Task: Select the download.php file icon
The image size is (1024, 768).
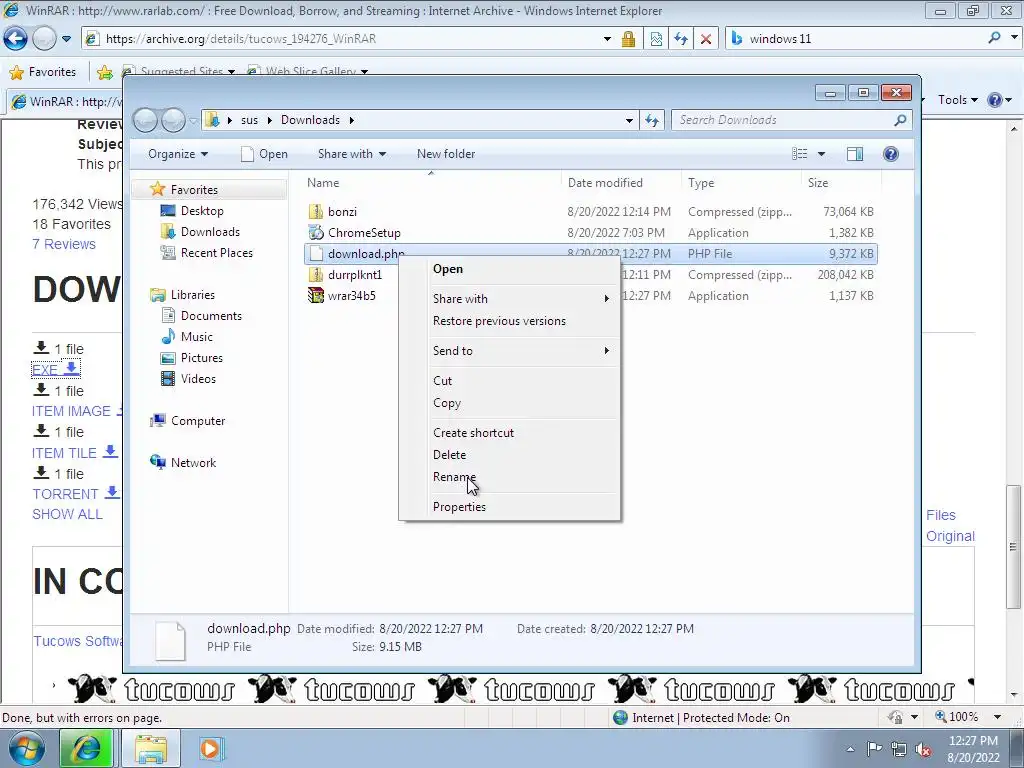Action: [316, 253]
